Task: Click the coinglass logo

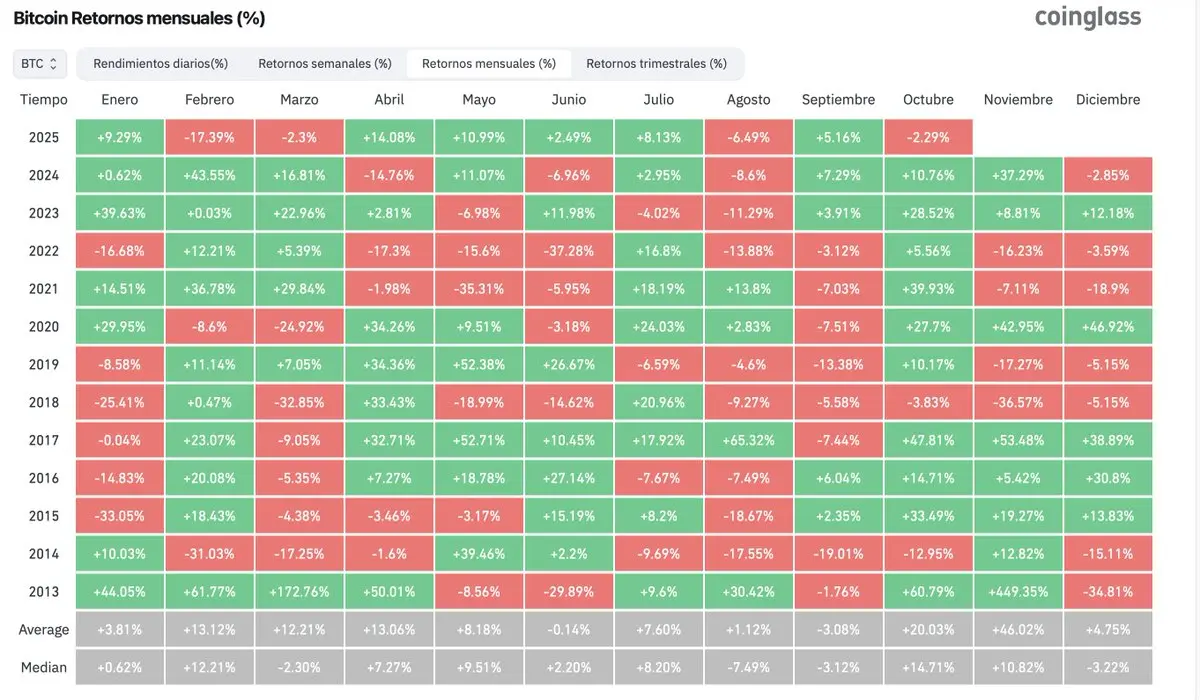Action: pyautogui.click(x=1087, y=17)
